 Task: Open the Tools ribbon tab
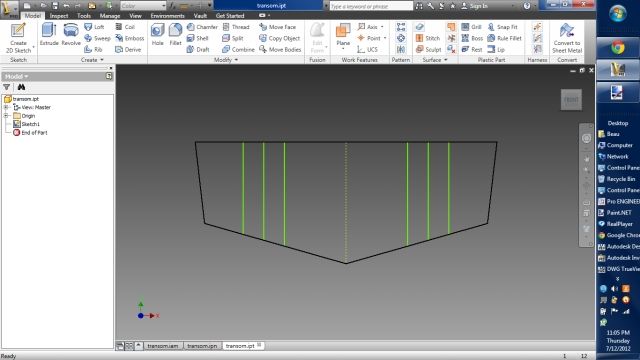(x=84, y=16)
